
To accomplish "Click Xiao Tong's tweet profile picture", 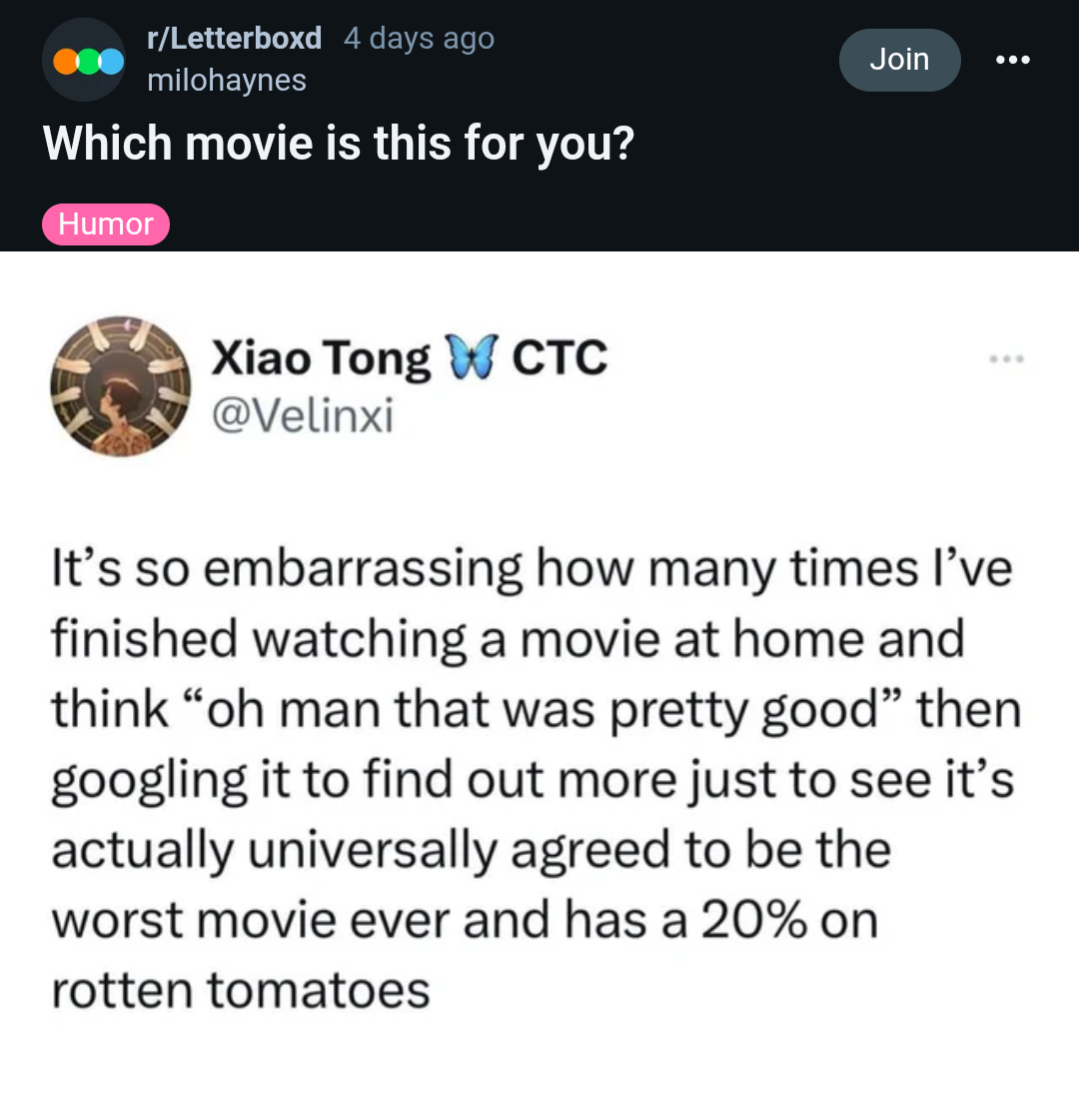I will (x=121, y=386).
